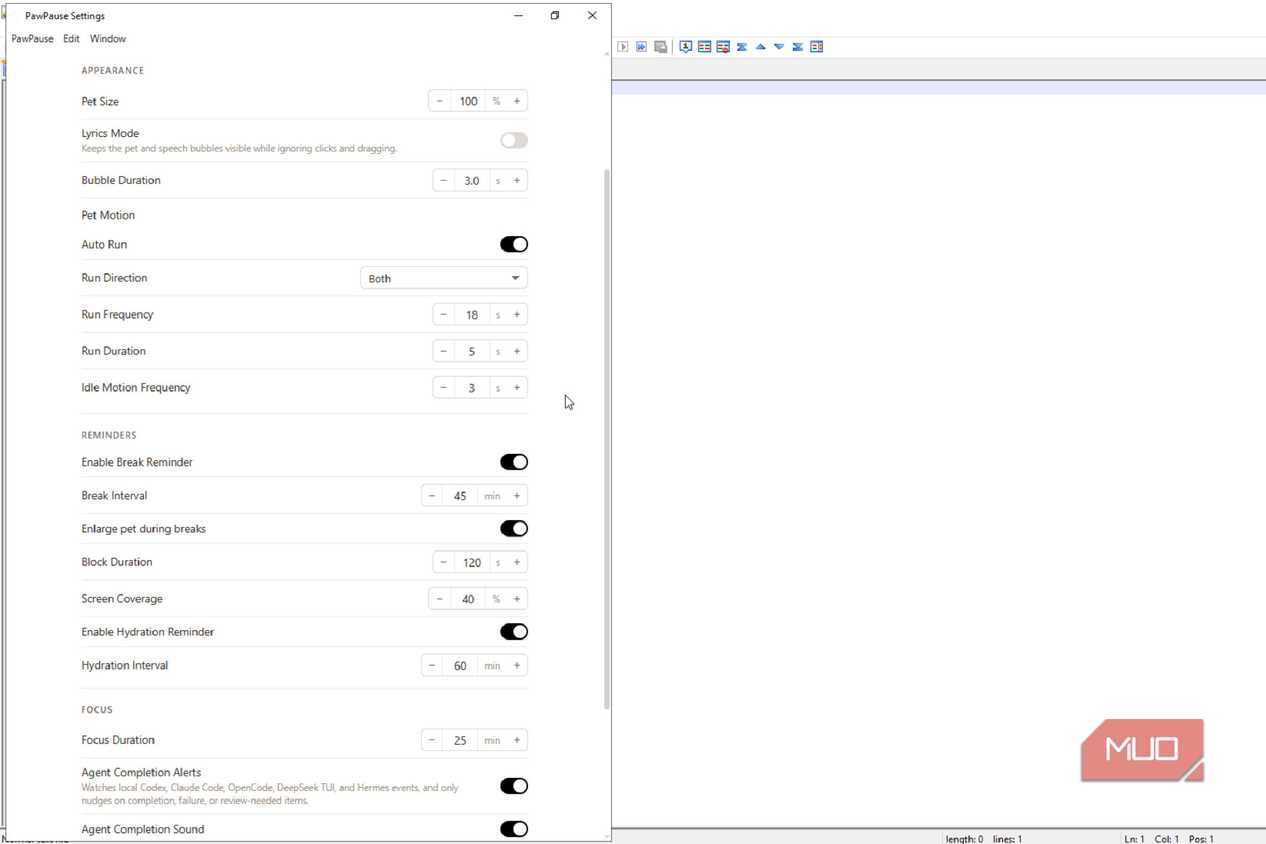Decrease Pet Size with the minus button
1266x844 pixels.
pos(440,101)
